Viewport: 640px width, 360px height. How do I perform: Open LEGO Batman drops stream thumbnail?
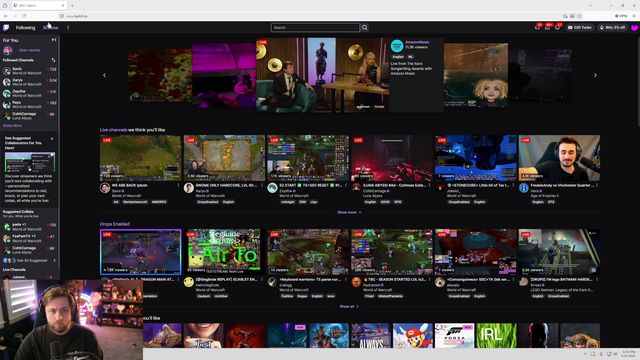(559, 252)
